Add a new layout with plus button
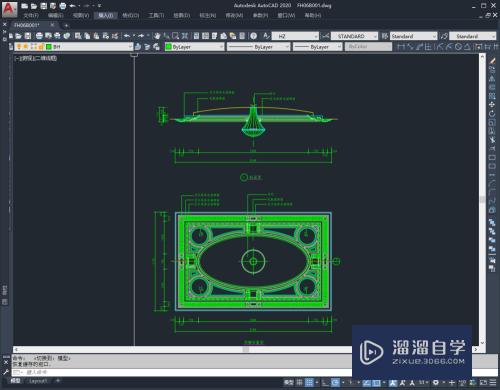500x390 pixels. tap(58, 381)
